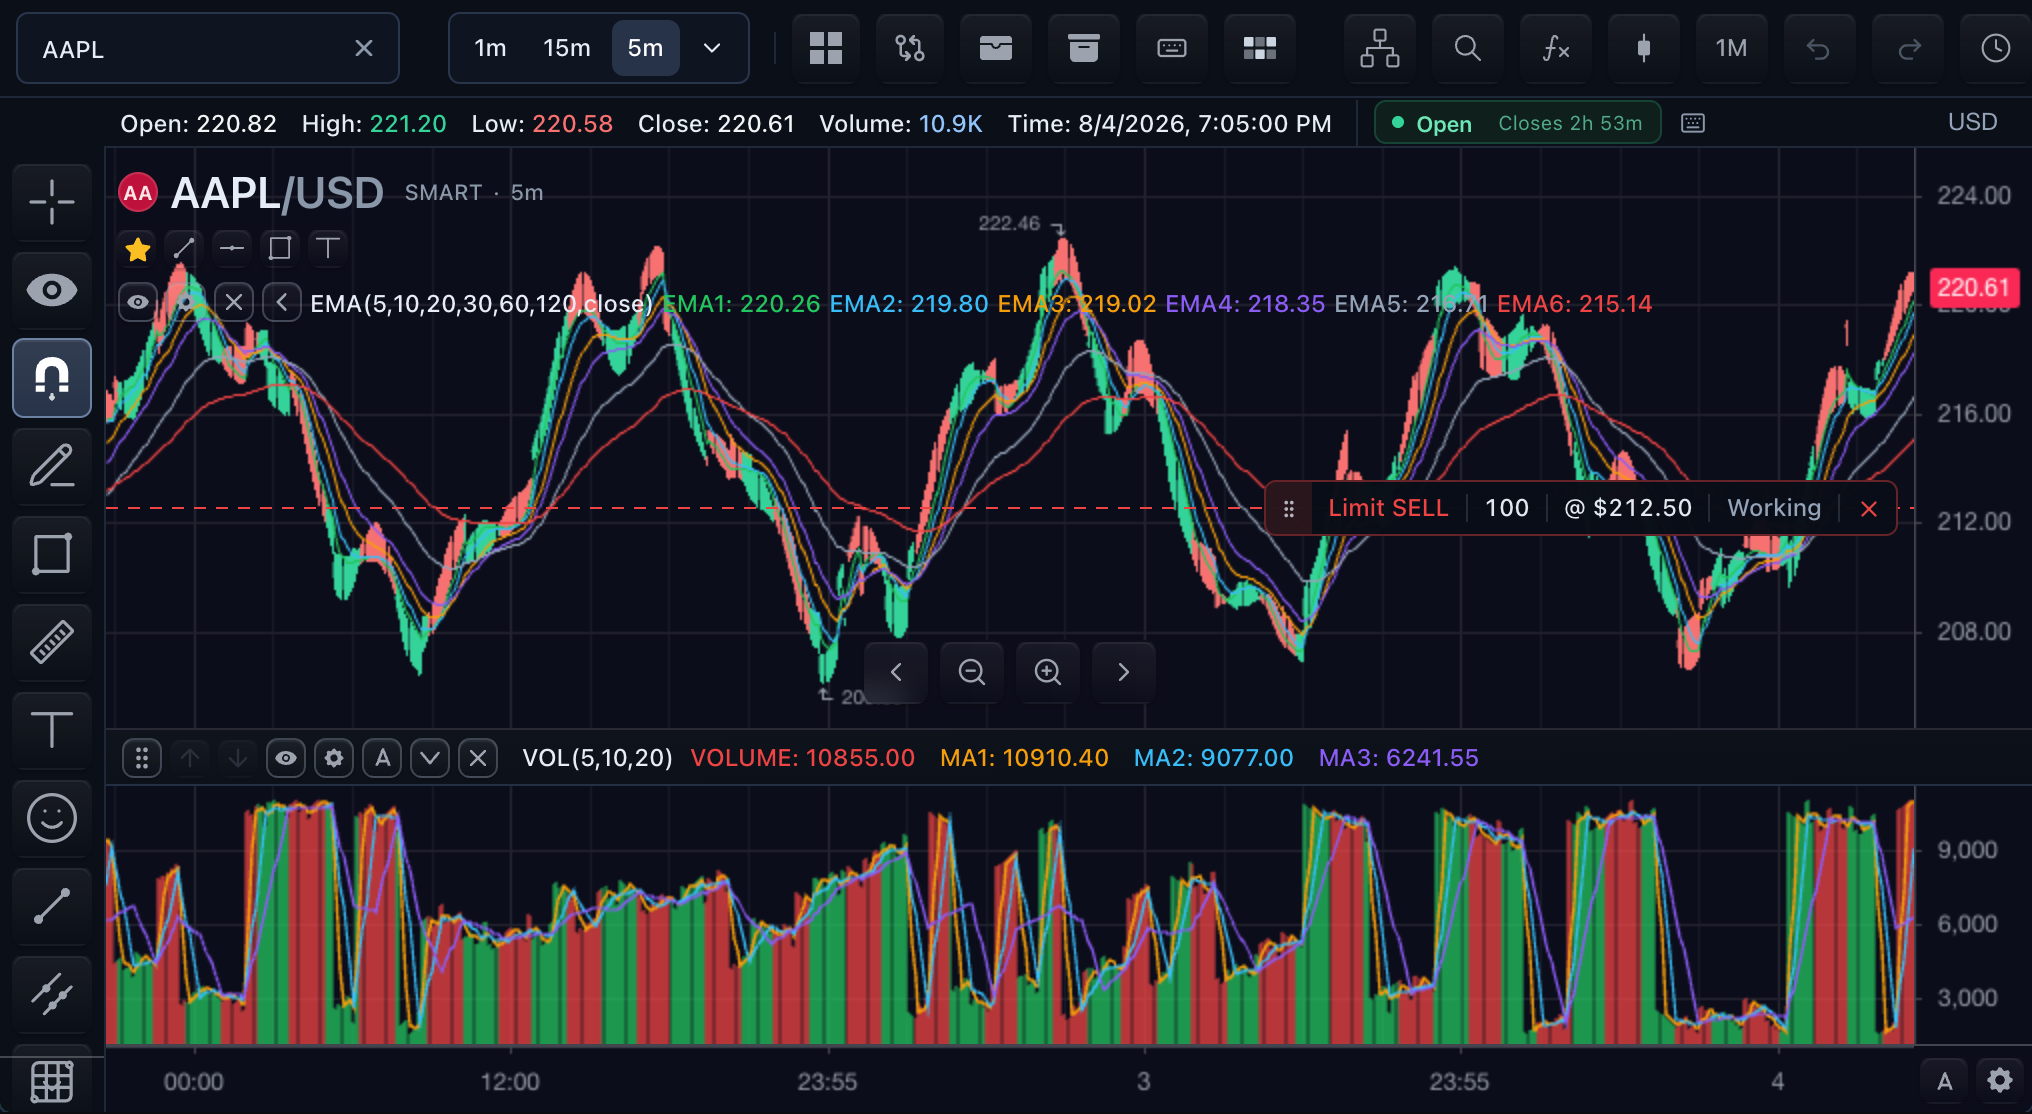Image resolution: width=2032 pixels, height=1114 pixels.
Task: Collapse the EMA legend with chevron
Action: pyautogui.click(x=282, y=302)
